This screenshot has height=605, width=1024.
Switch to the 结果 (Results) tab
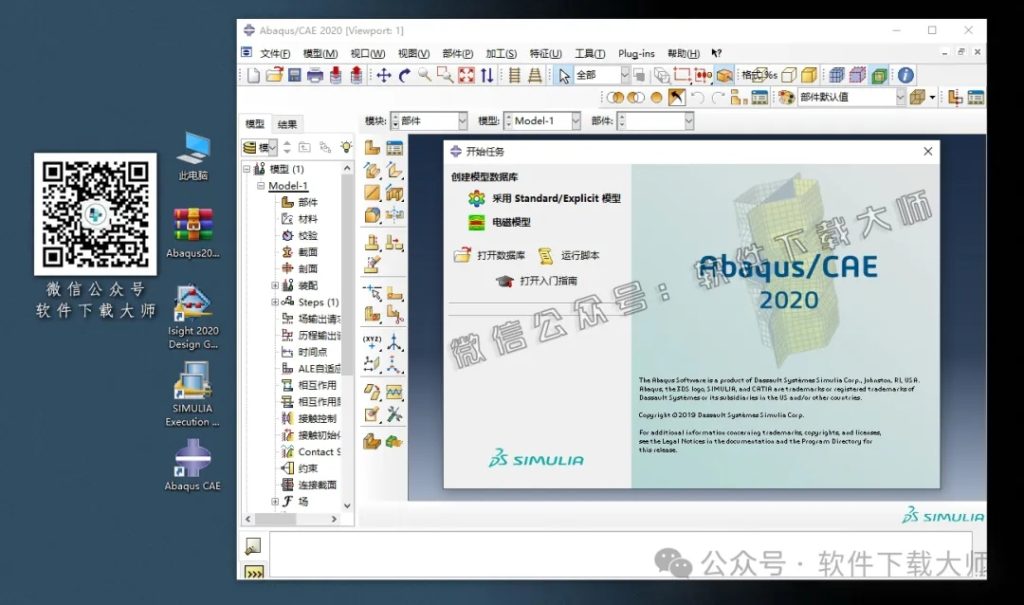(x=287, y=123)
